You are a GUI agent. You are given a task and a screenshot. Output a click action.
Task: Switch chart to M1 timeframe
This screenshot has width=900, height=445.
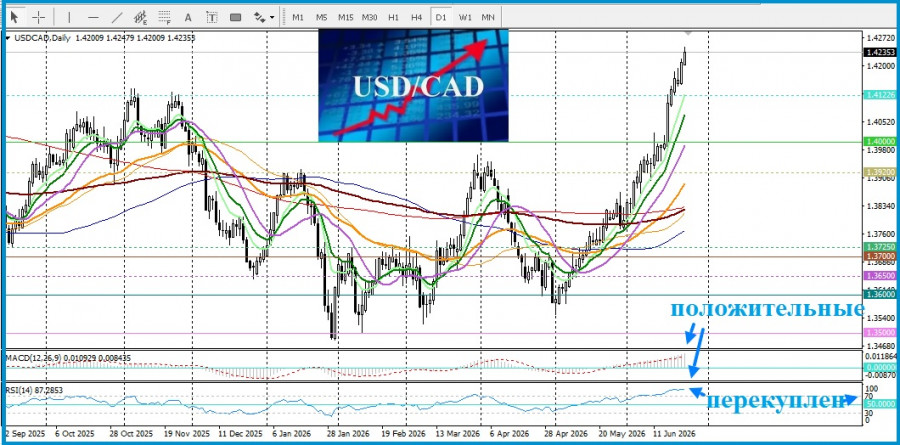pyautogui.click(x=298, y=17)
